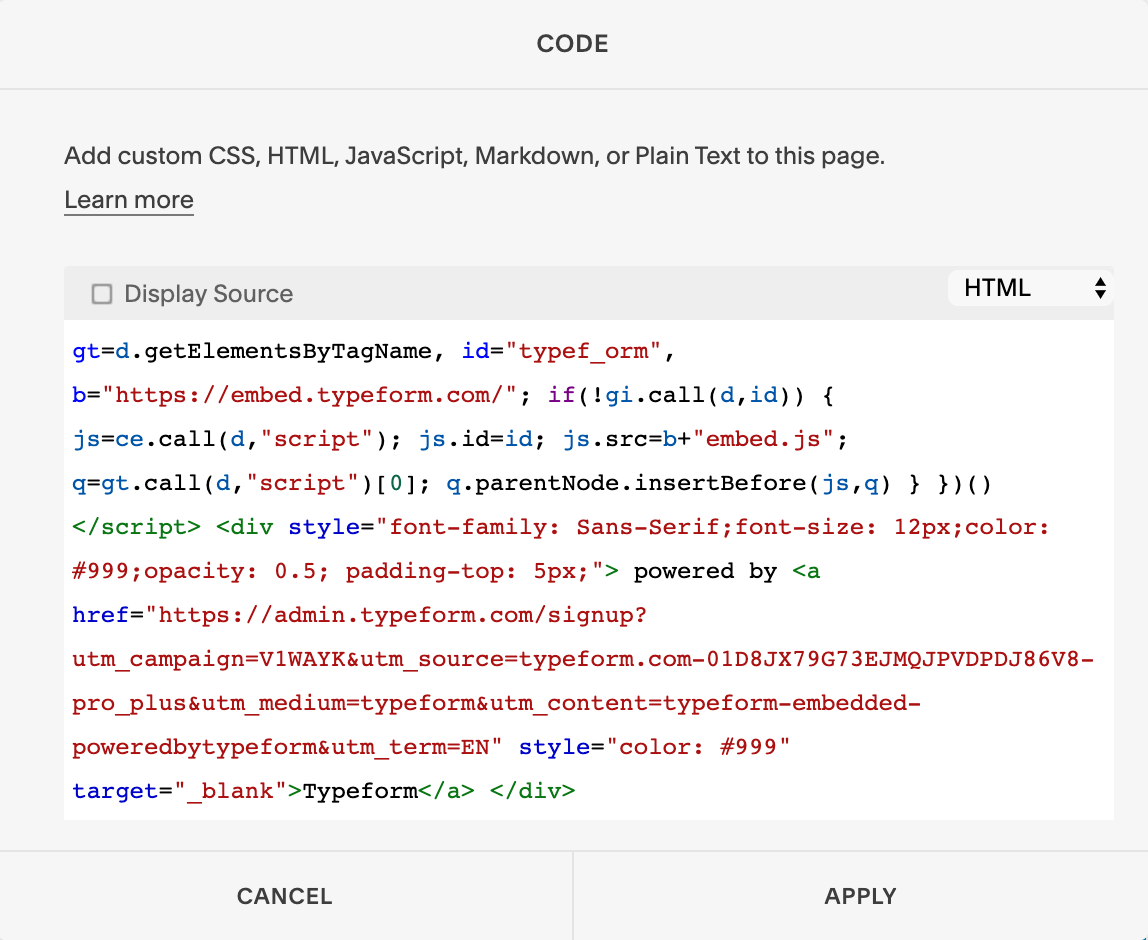The height and width of the screenshot is (940, 1148).
Task: Click the closing </script> tag text
Action: click(136, 527)
